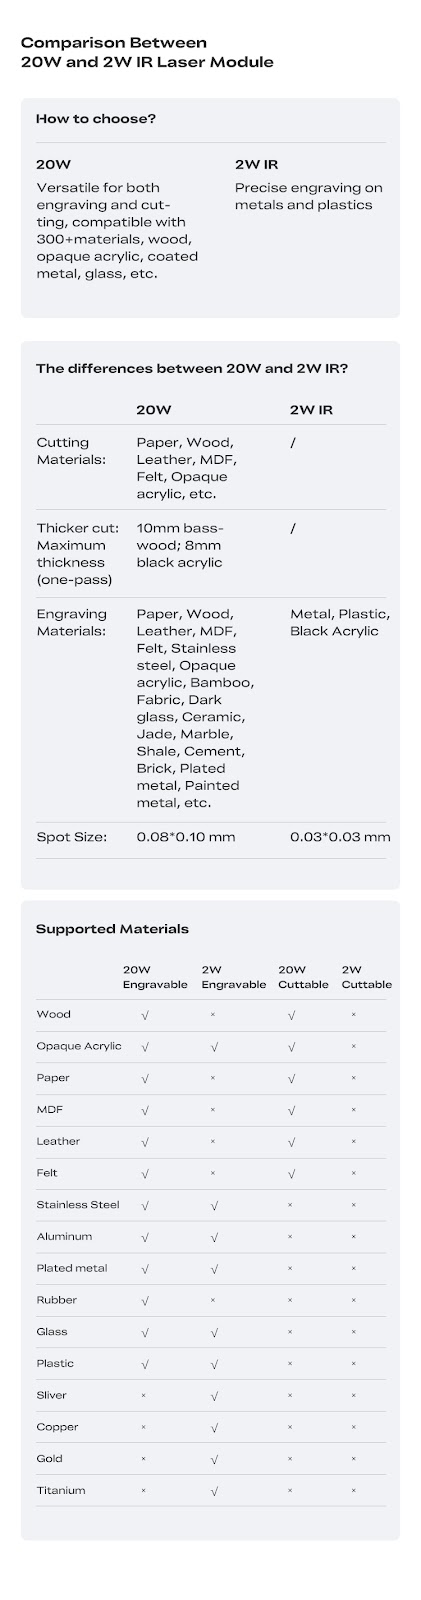Click the Titanium 2W Engravable check mark
Viewport: 421px width, 1600px height.
(214, 1491)
